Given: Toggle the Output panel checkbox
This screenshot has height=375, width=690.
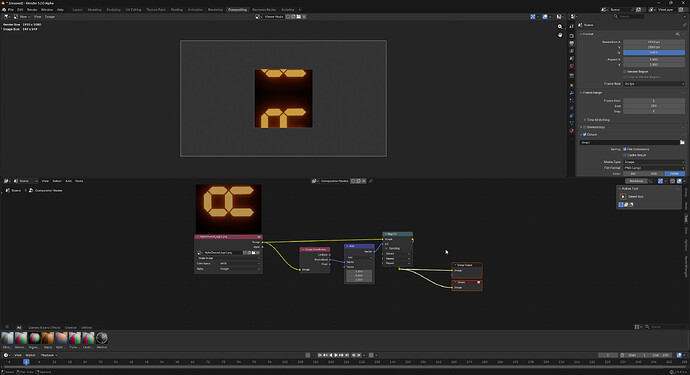Looking at the screenshot, I should tap(584, 134).
